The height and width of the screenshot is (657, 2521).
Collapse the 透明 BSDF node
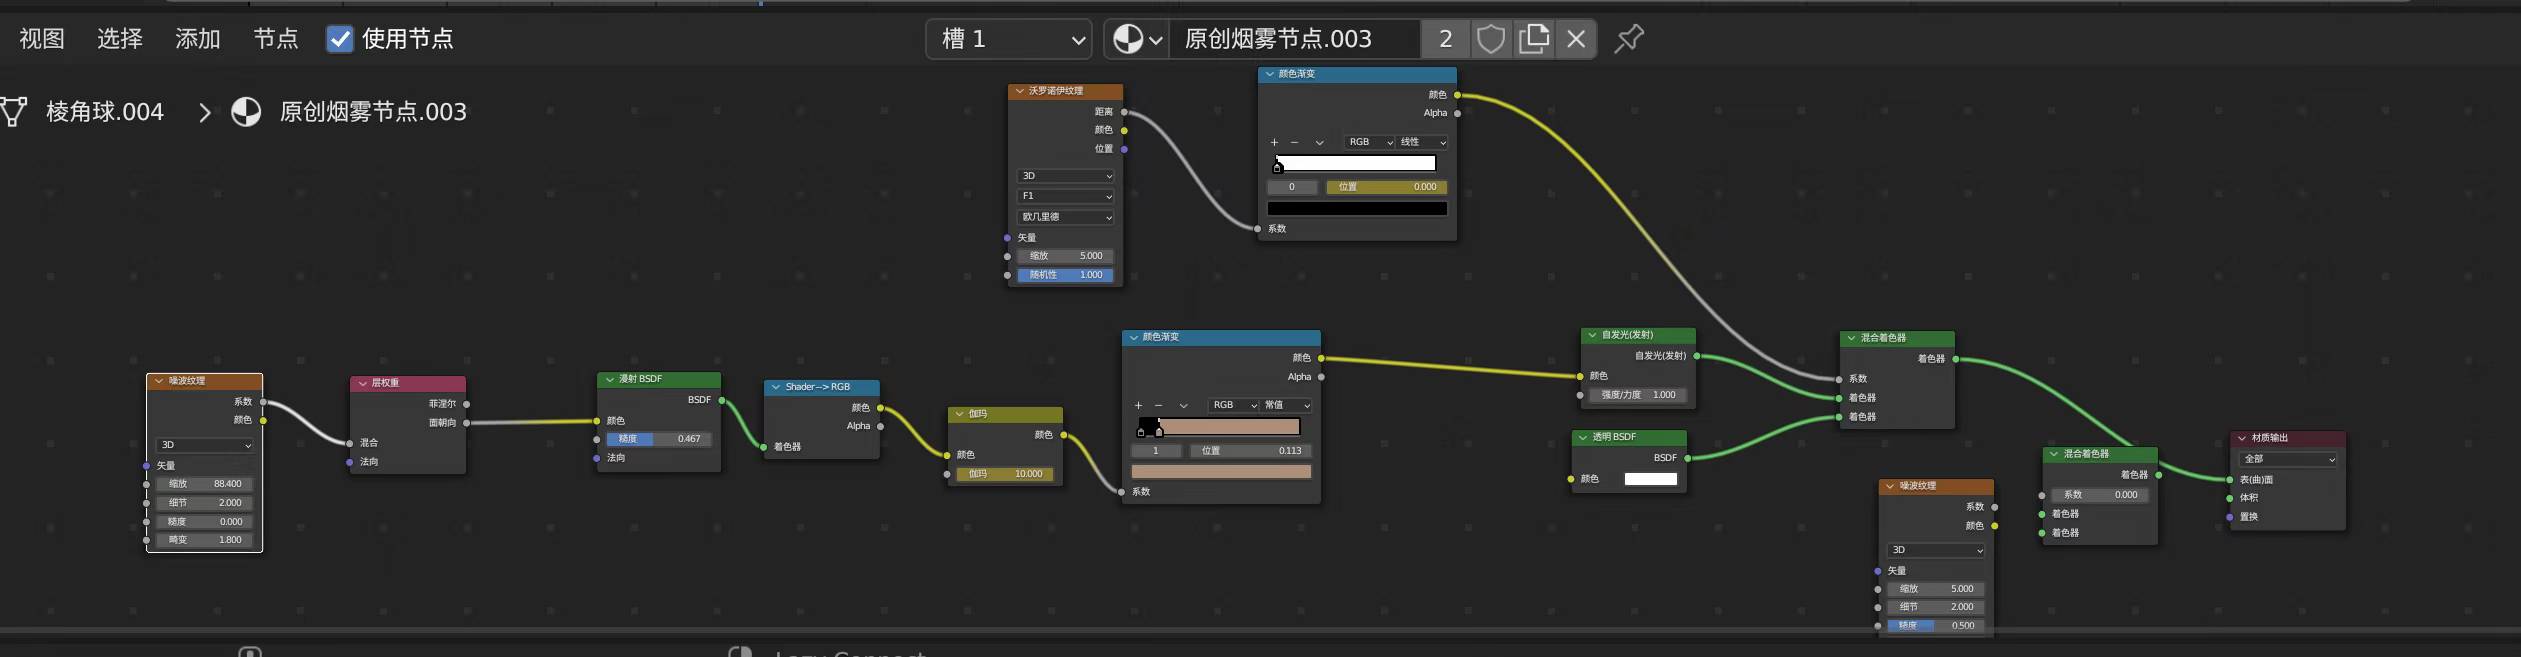(x=1583, y=437)
